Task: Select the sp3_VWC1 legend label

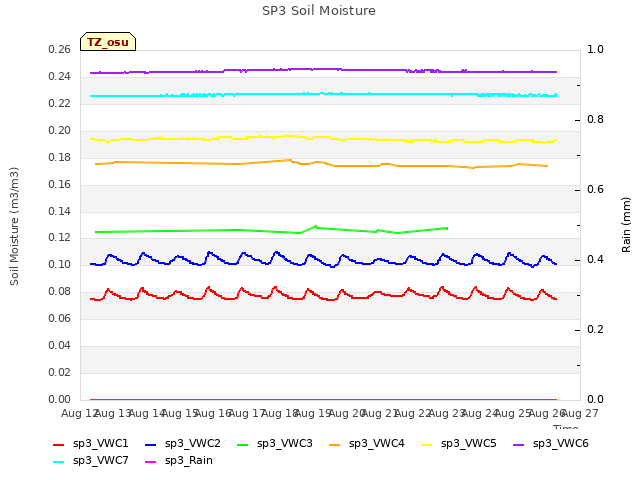Action: 100,444
